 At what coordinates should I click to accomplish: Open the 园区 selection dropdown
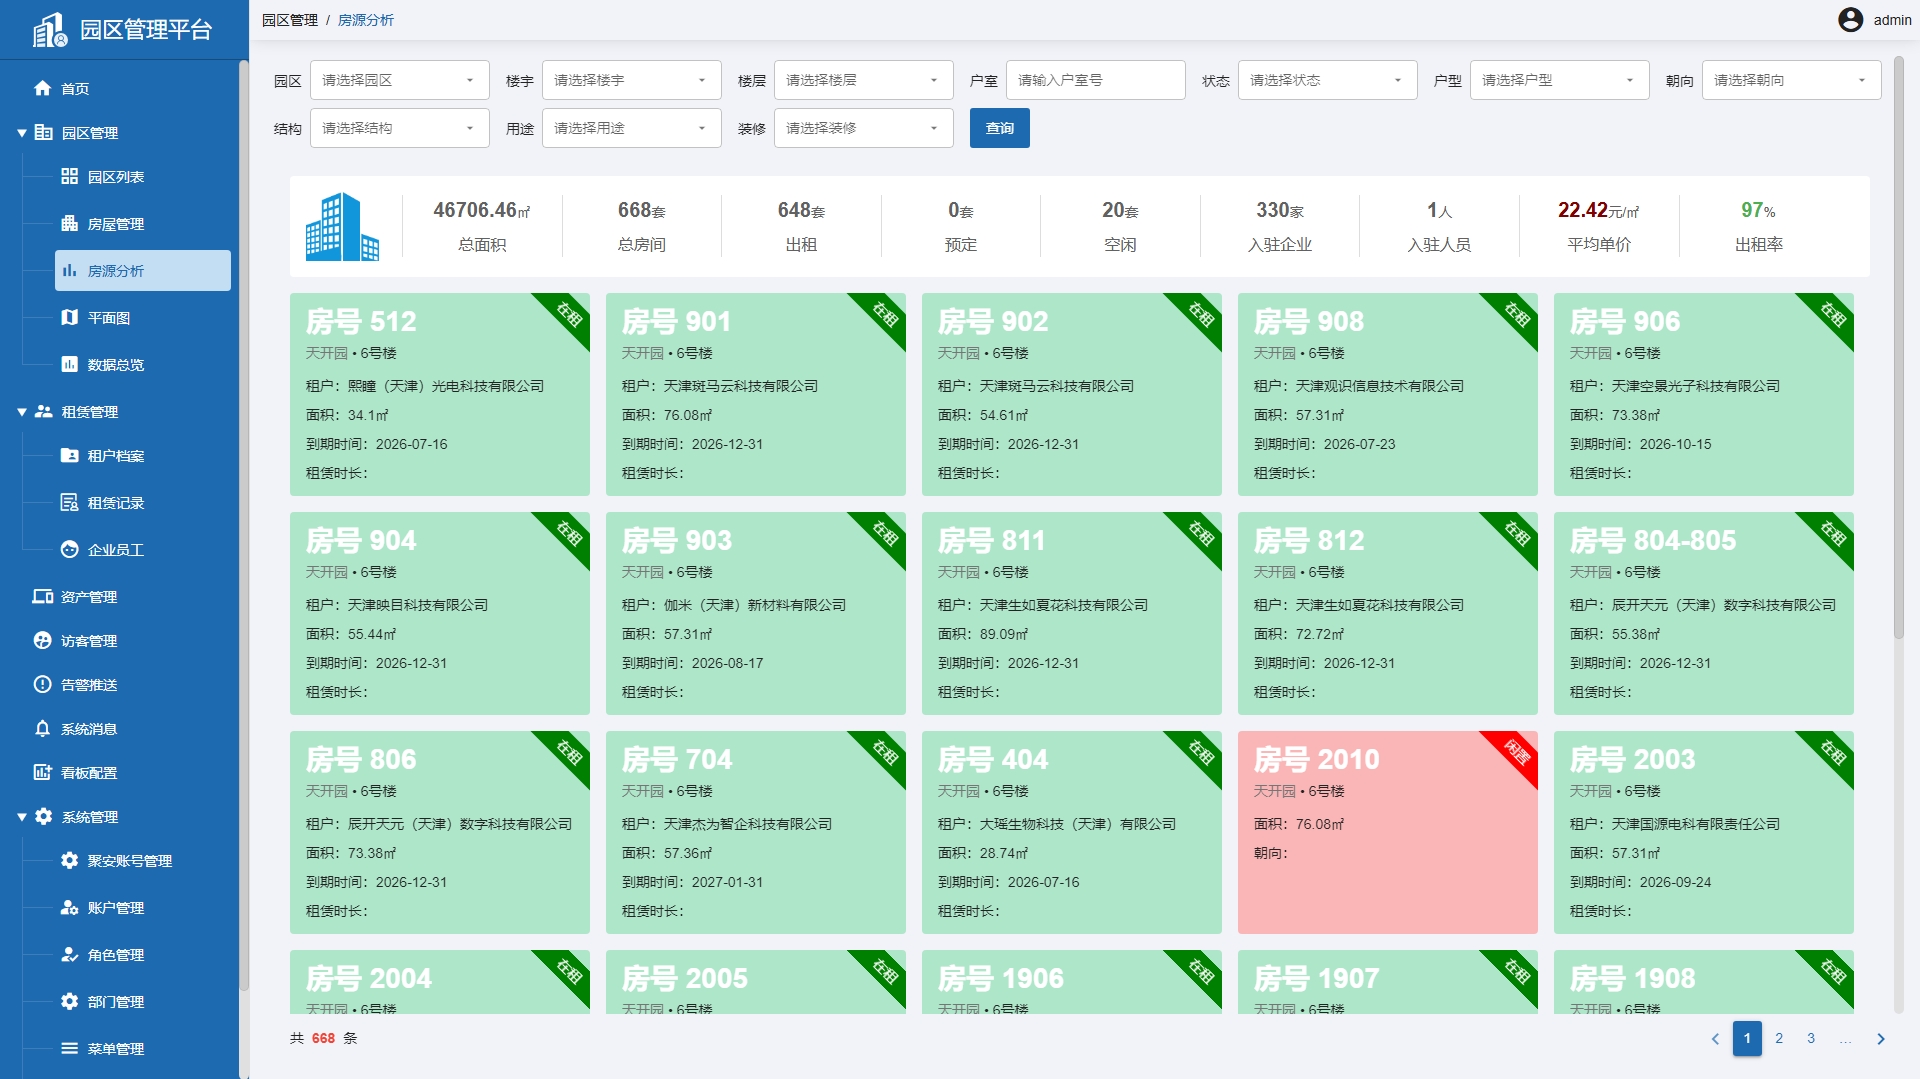tap(399, 80)
